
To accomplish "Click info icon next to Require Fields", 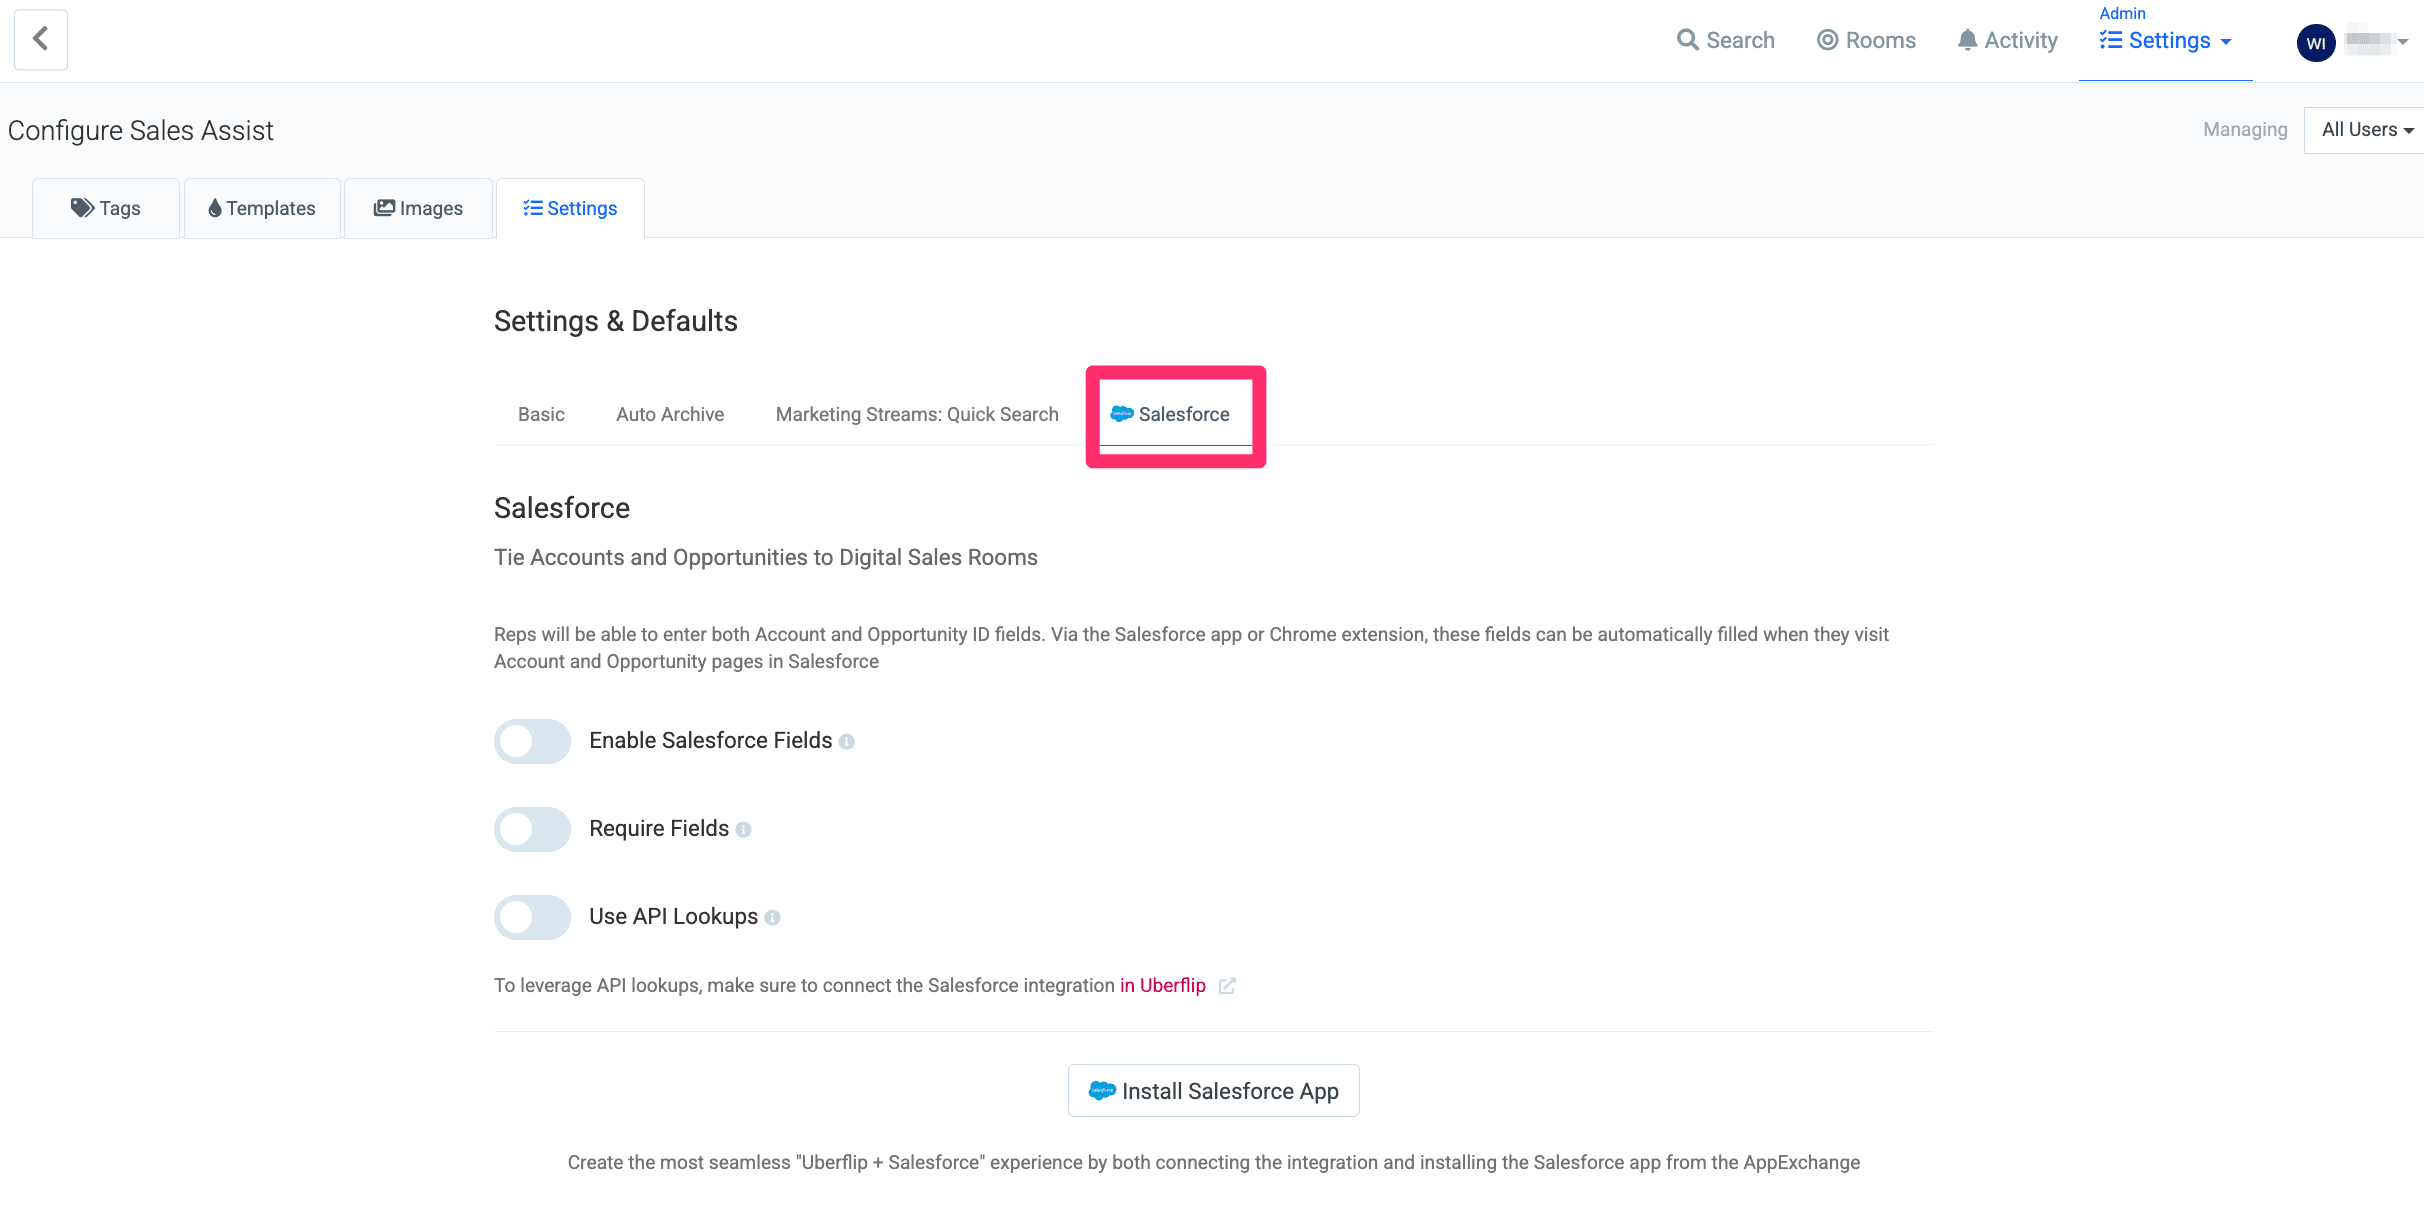I will click(743, 830).
